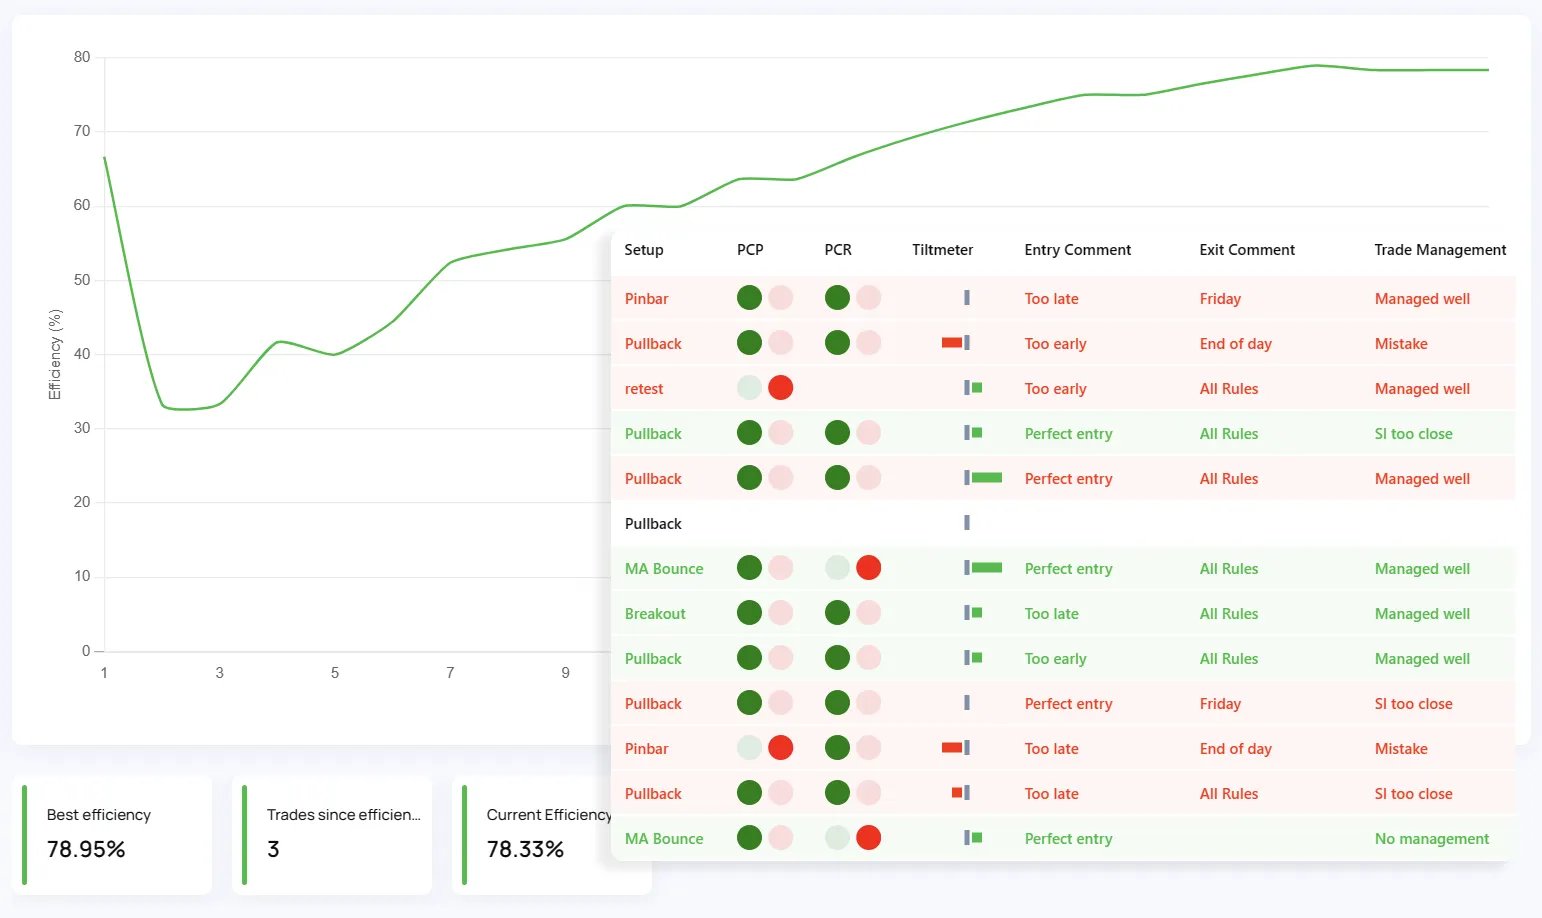The width and height of the screenshot is (1542, 918).
Task: Toggle the pale PCP circle on the last MA Bounce row
Action: point(780,837)
